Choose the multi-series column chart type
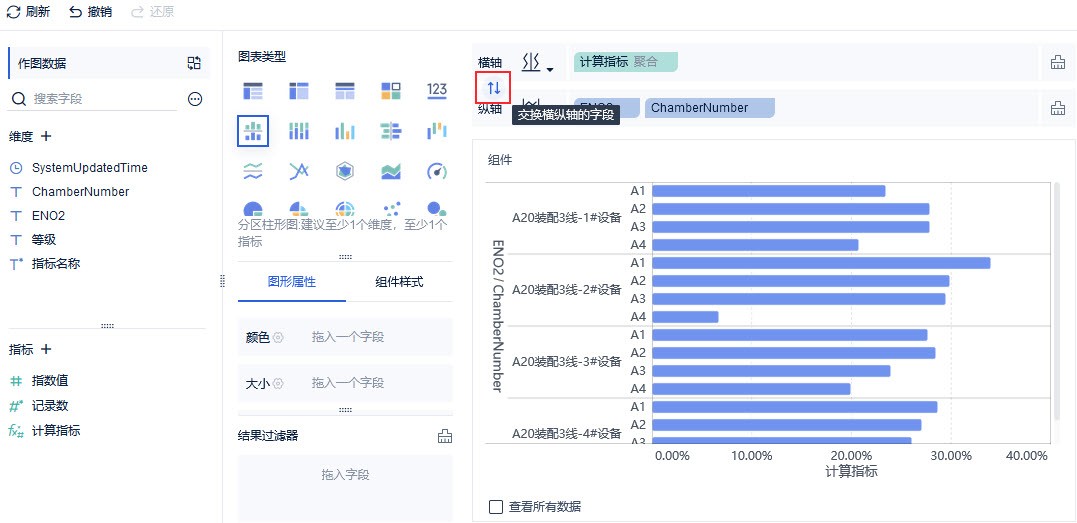1077x523 pixels. (345, 131)
